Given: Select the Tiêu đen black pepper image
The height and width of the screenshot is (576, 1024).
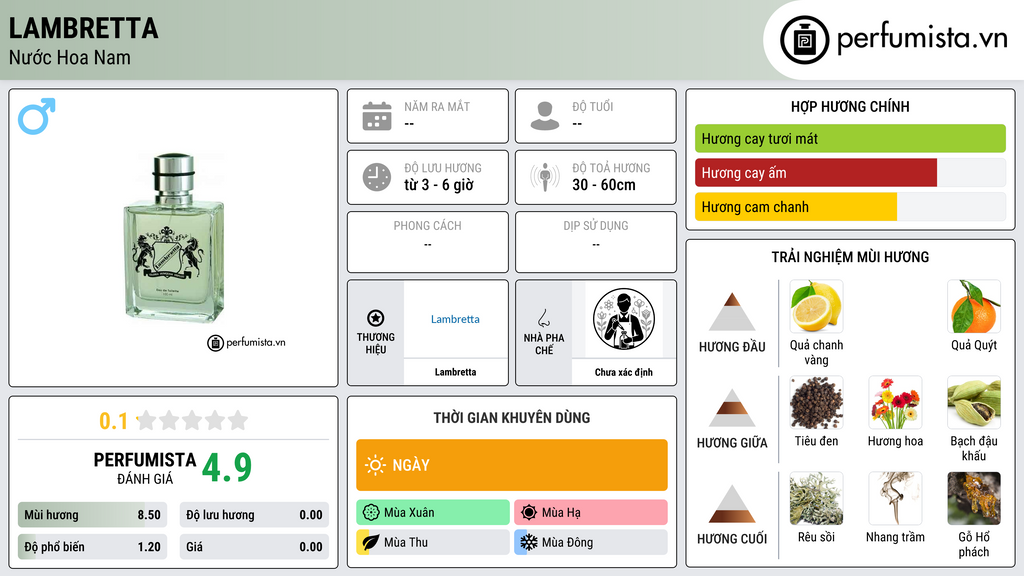Looking at the screenshot, I should click(x=816, y=402).
